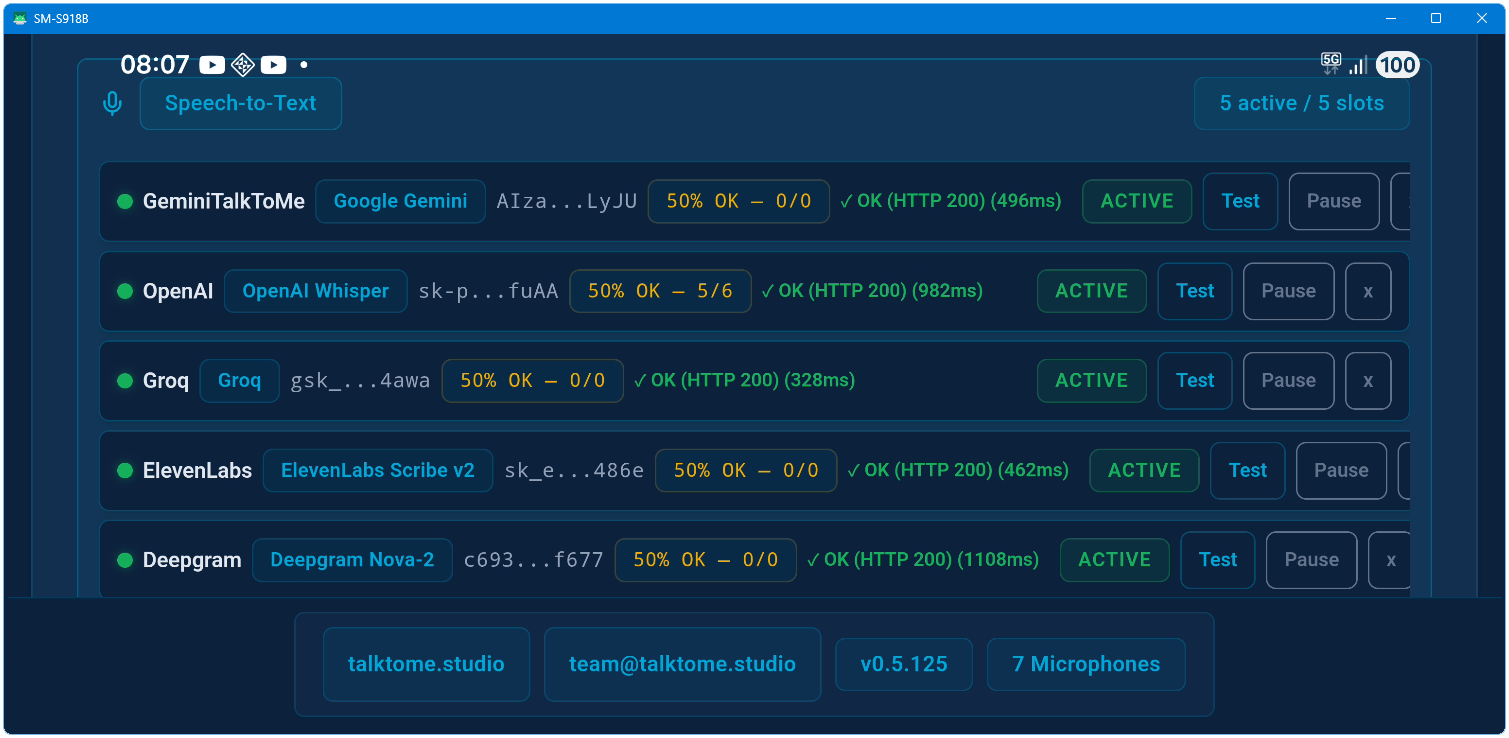The height and width of the screenshot is (738, 1509).
Task: Remove the Deepgram row using x
Action: pyautogui.click(x=1390, y=560)
